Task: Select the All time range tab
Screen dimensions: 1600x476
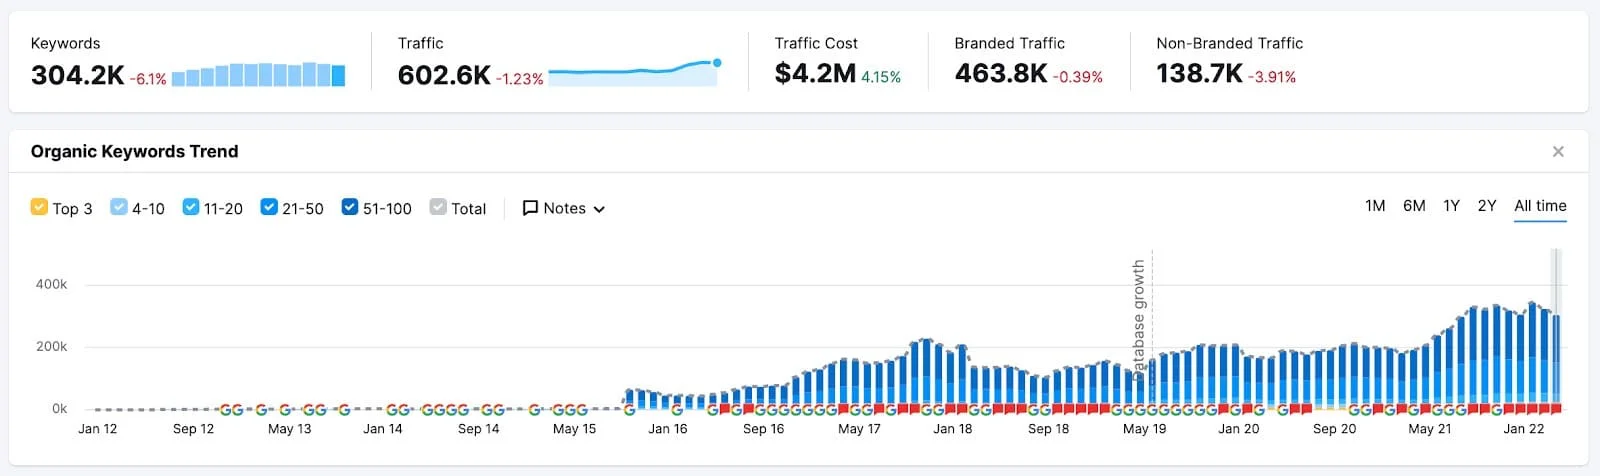Action: pos(1540,206)
